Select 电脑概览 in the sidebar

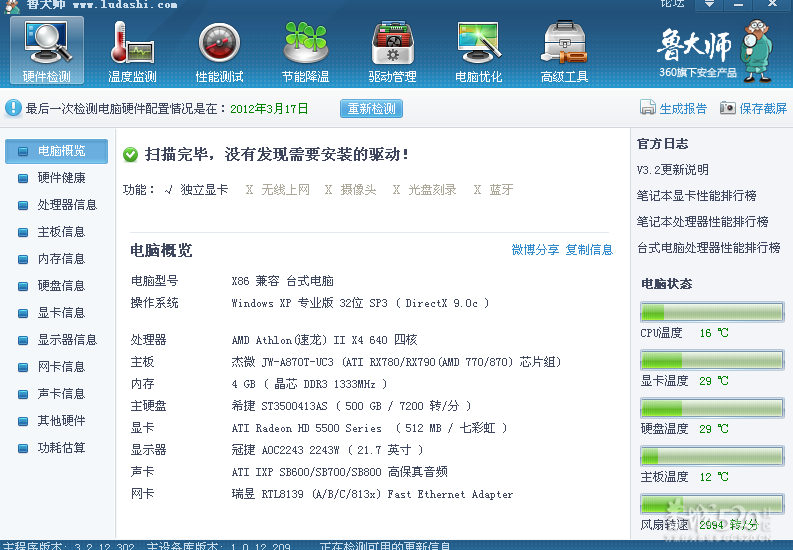[57, 151]
